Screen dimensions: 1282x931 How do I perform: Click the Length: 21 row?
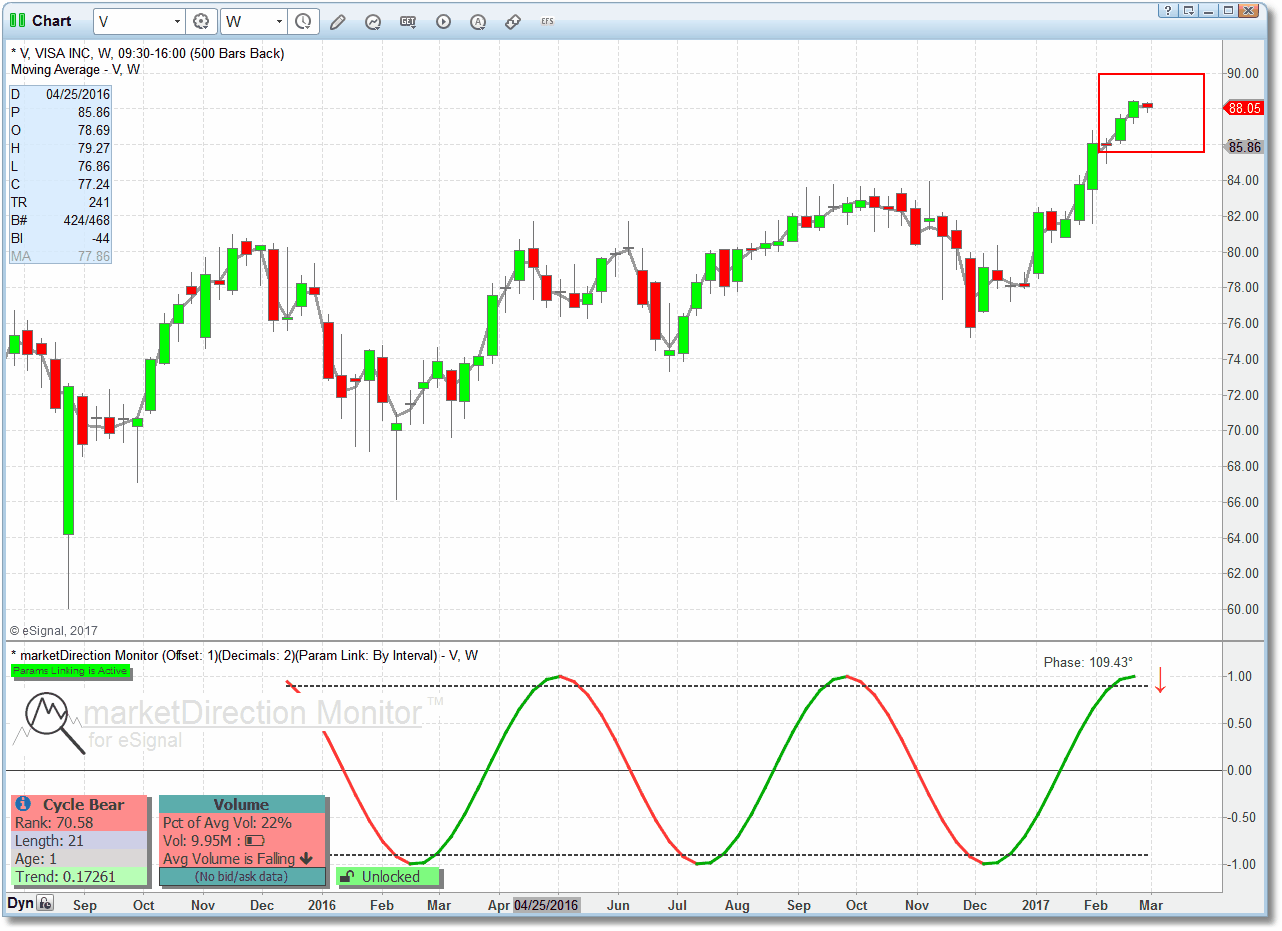(x=80, y=841)
